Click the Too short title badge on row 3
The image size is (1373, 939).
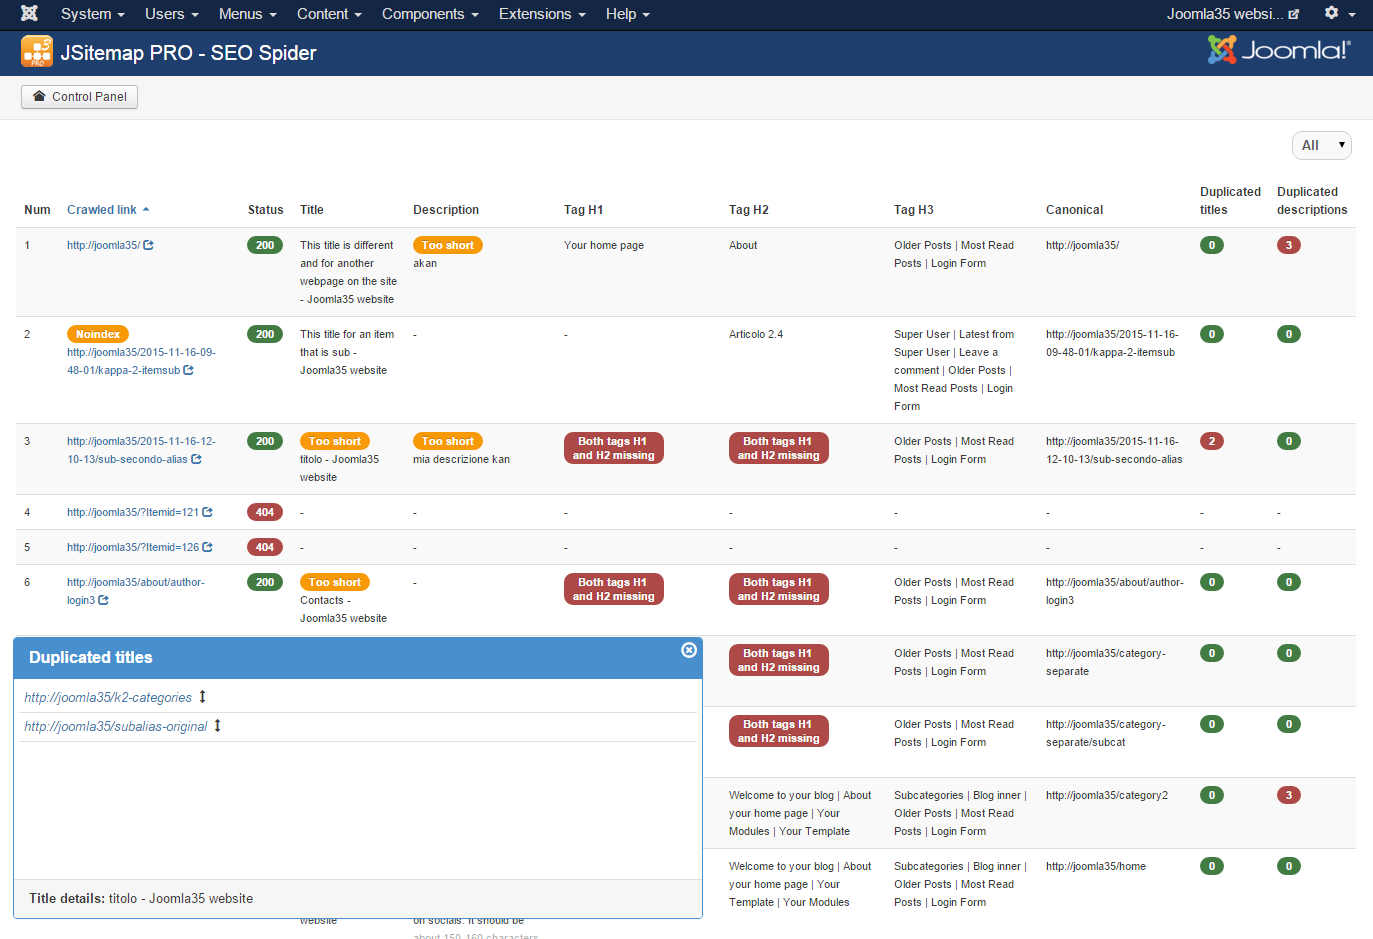pyautogui.click(x=335, y=441)
